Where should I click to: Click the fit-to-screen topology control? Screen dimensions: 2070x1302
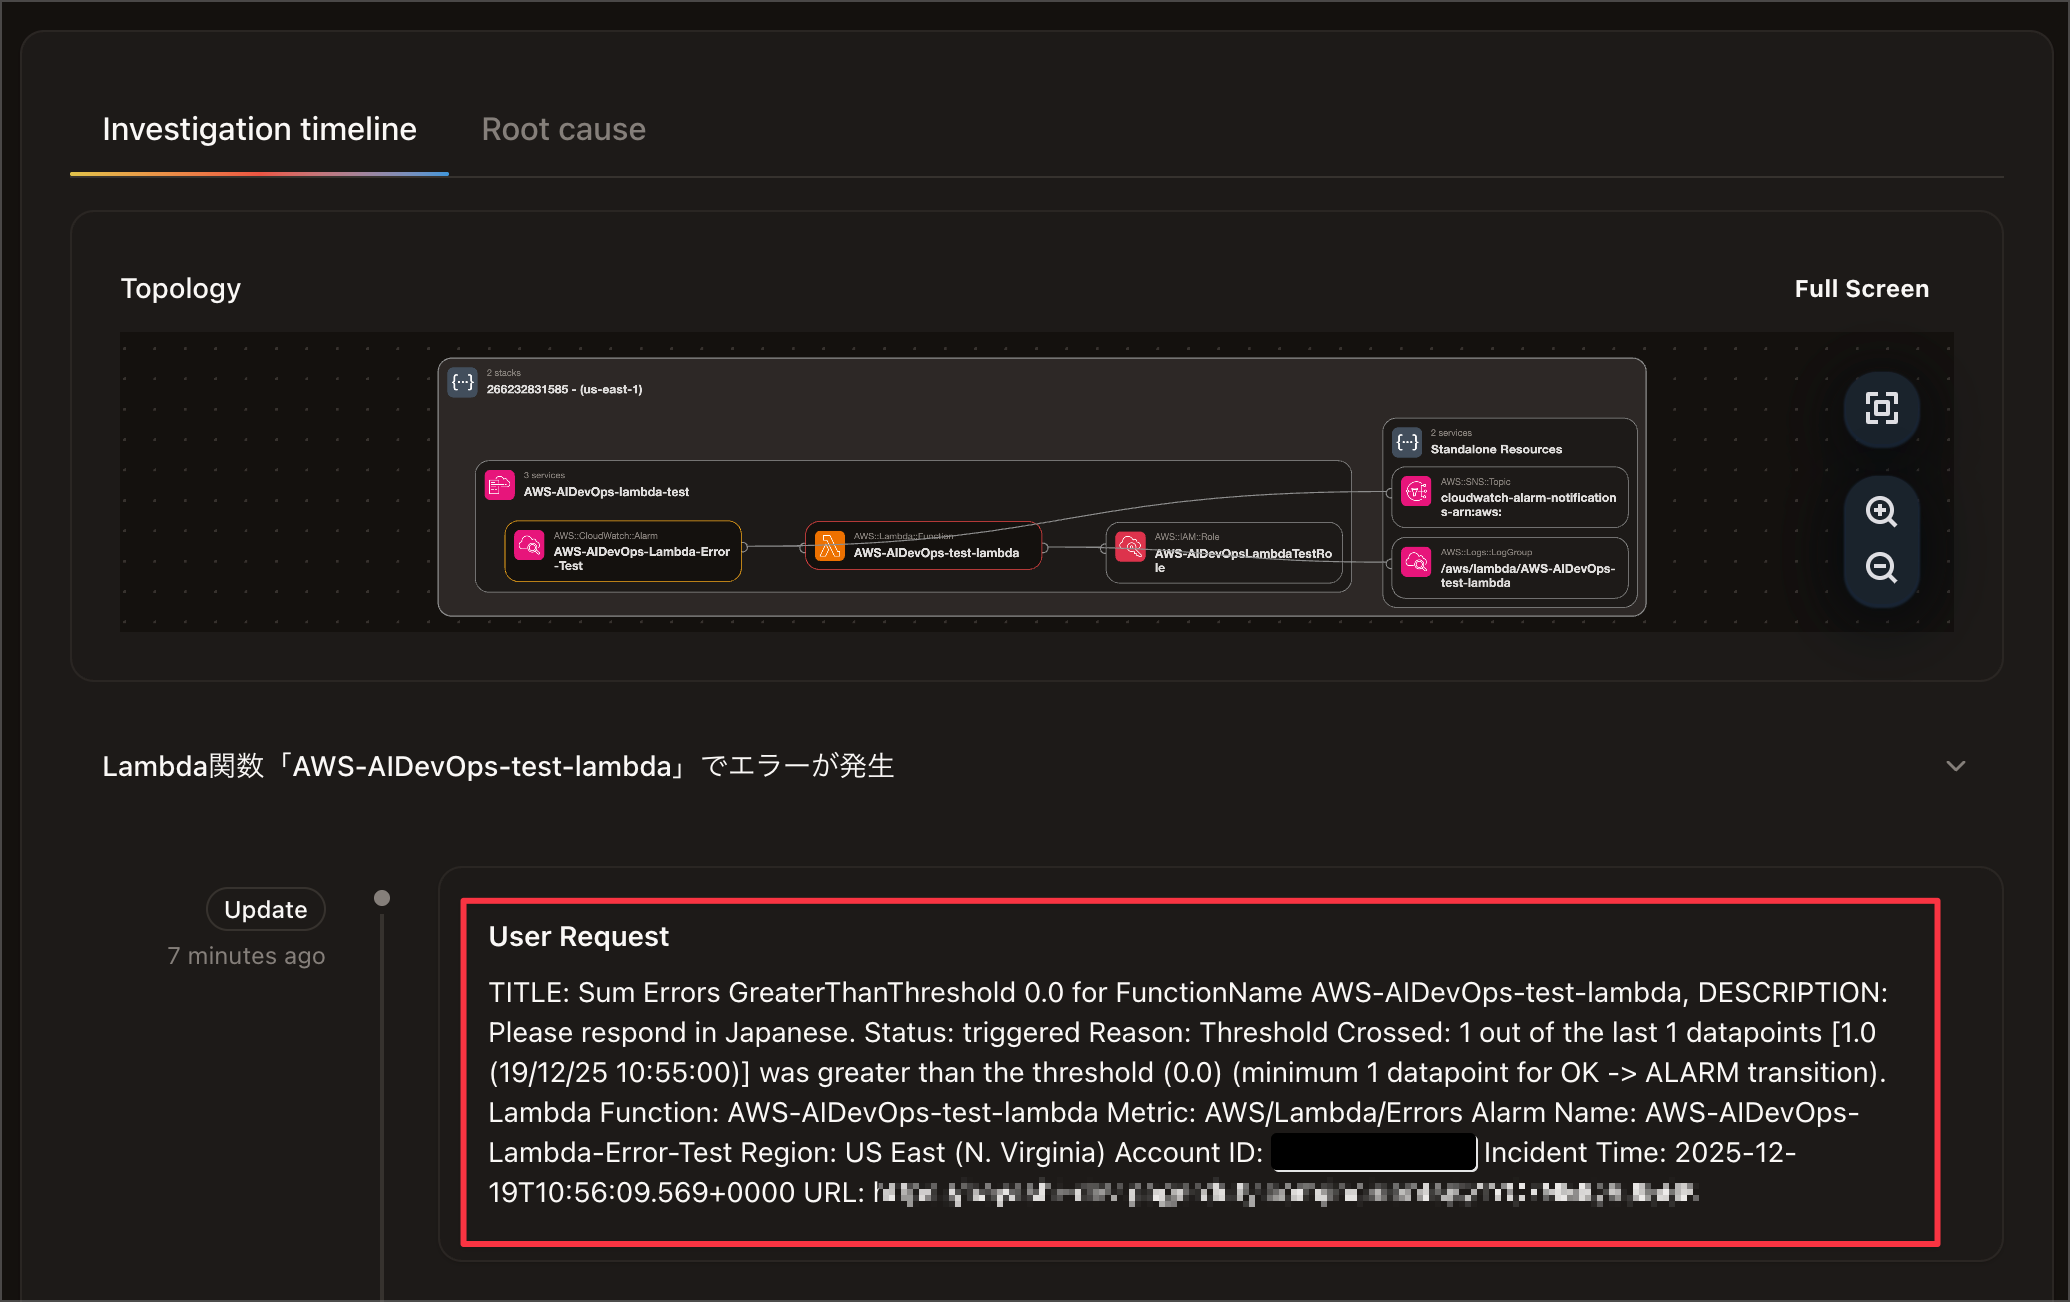pos(1882,409)
